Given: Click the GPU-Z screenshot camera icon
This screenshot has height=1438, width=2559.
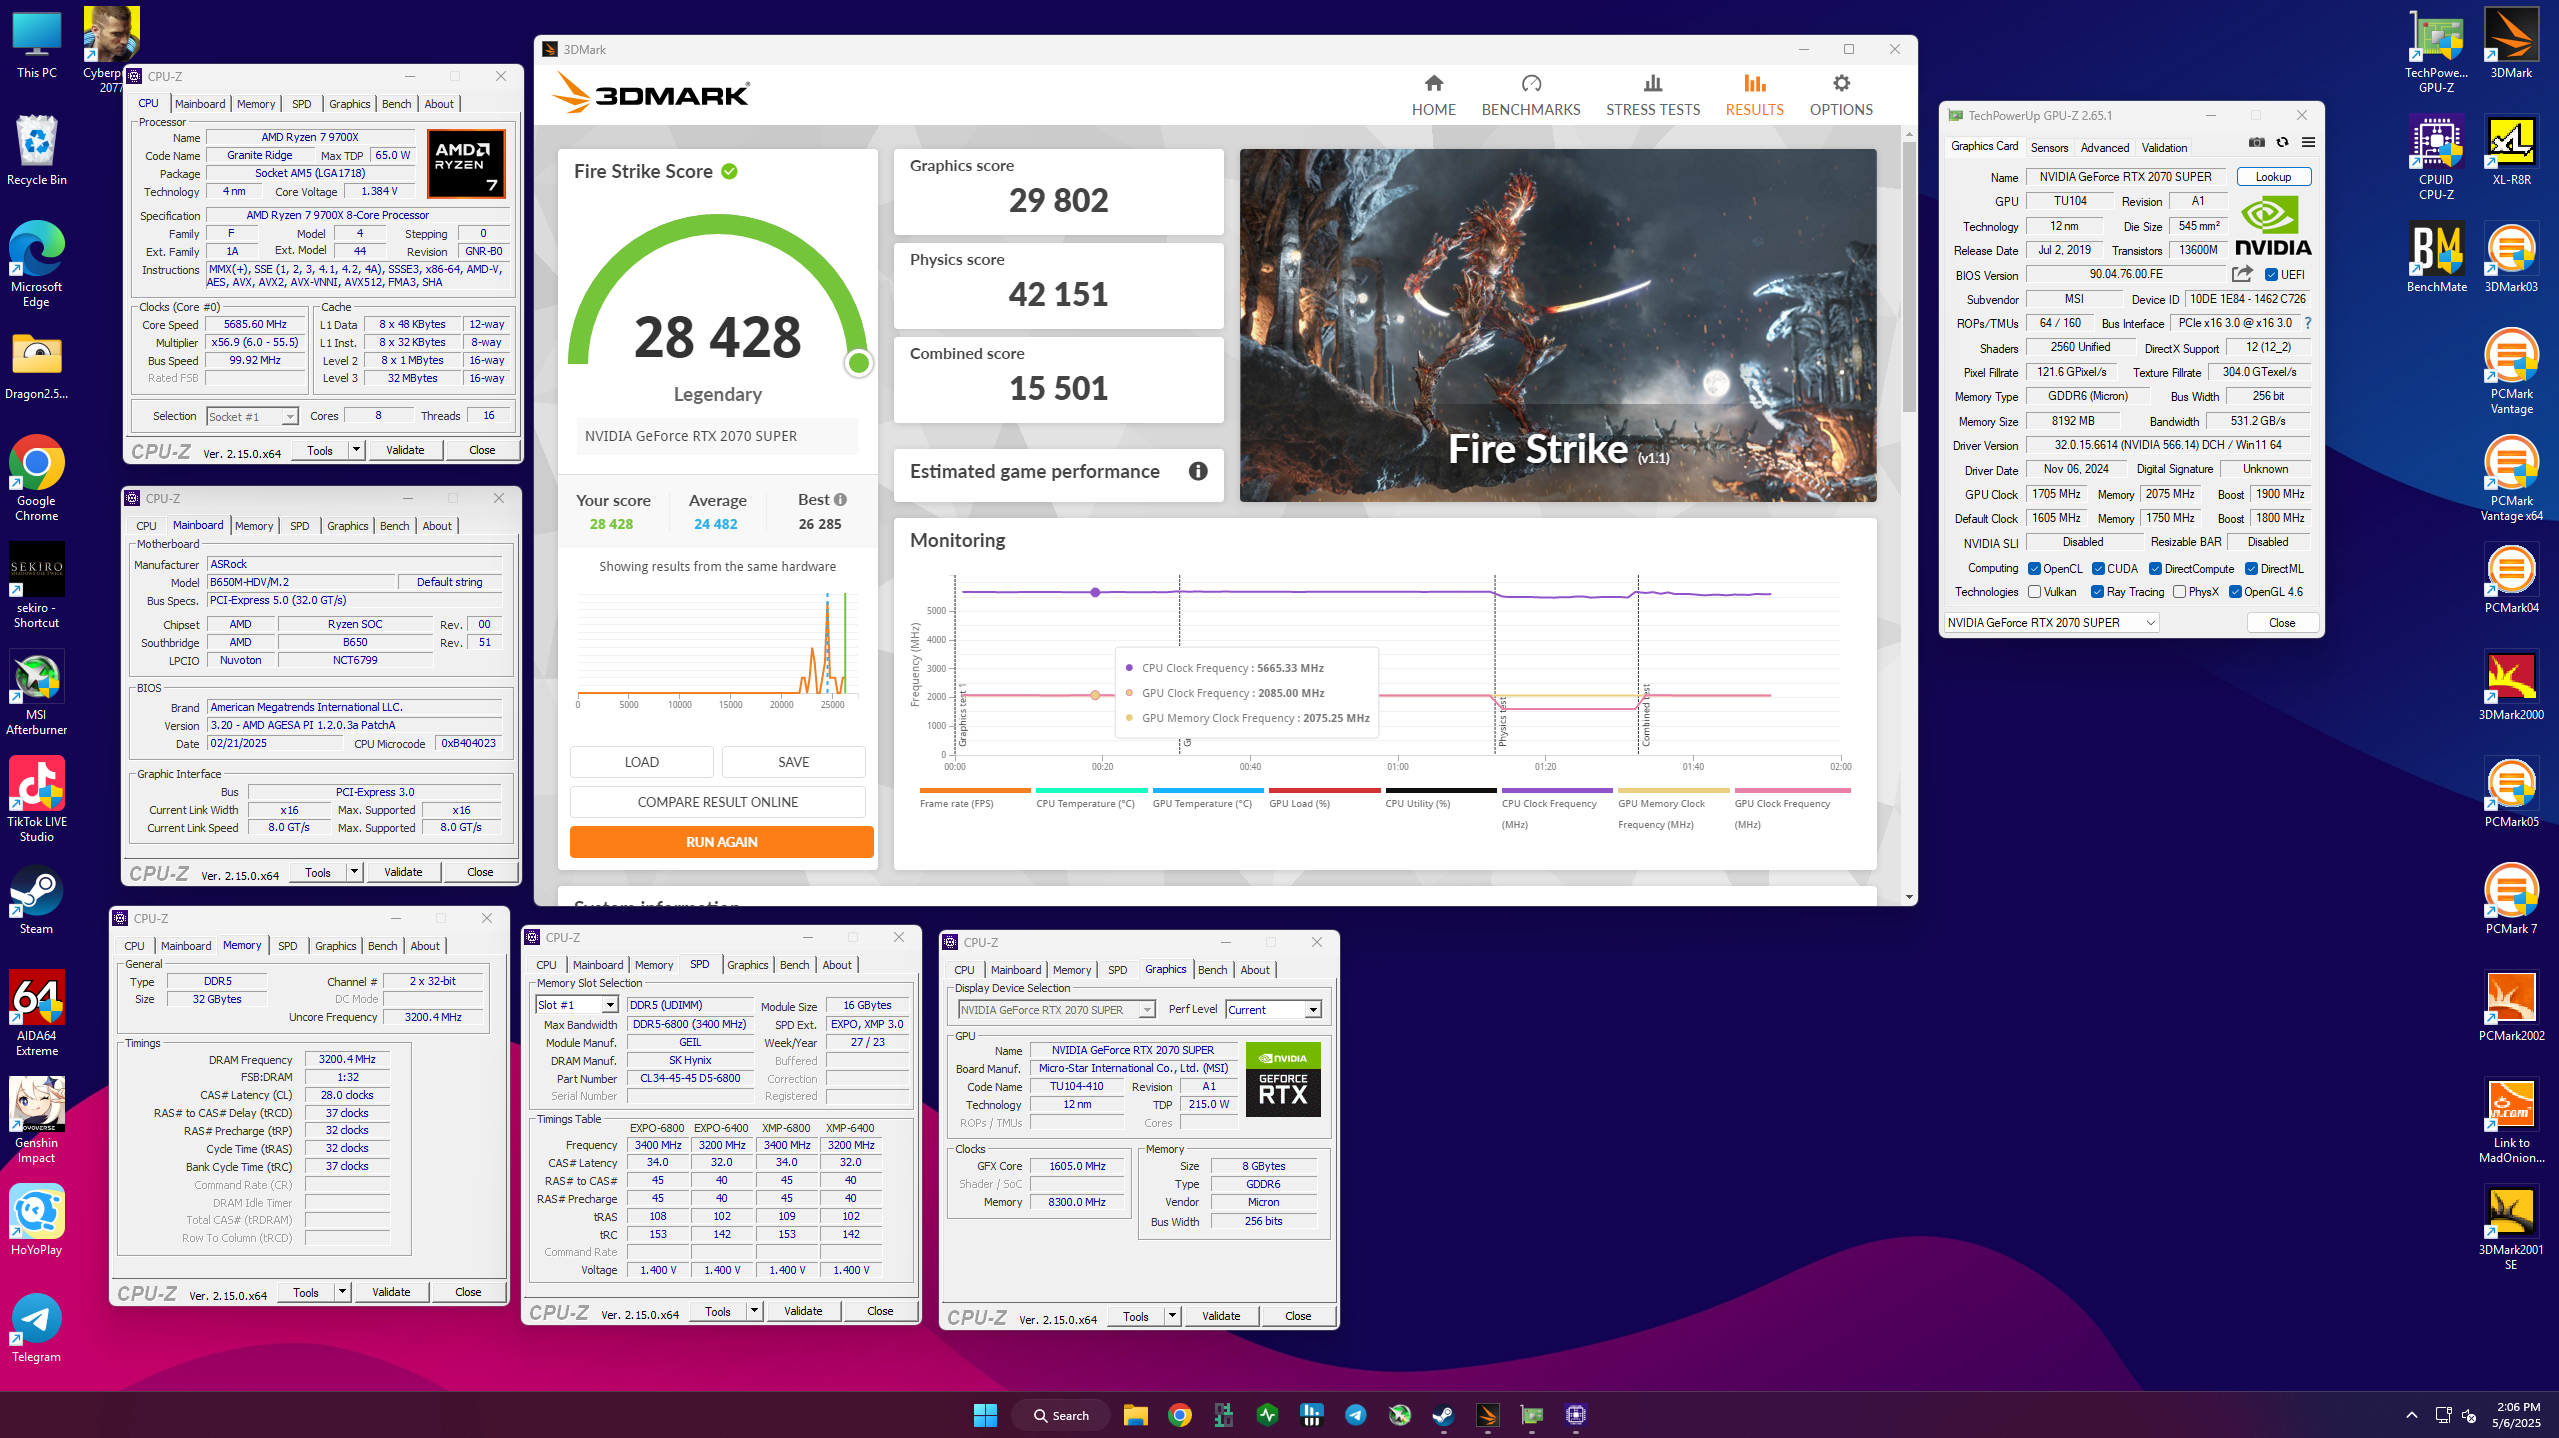Looking at the screenshot, I should coord(2256,143).
